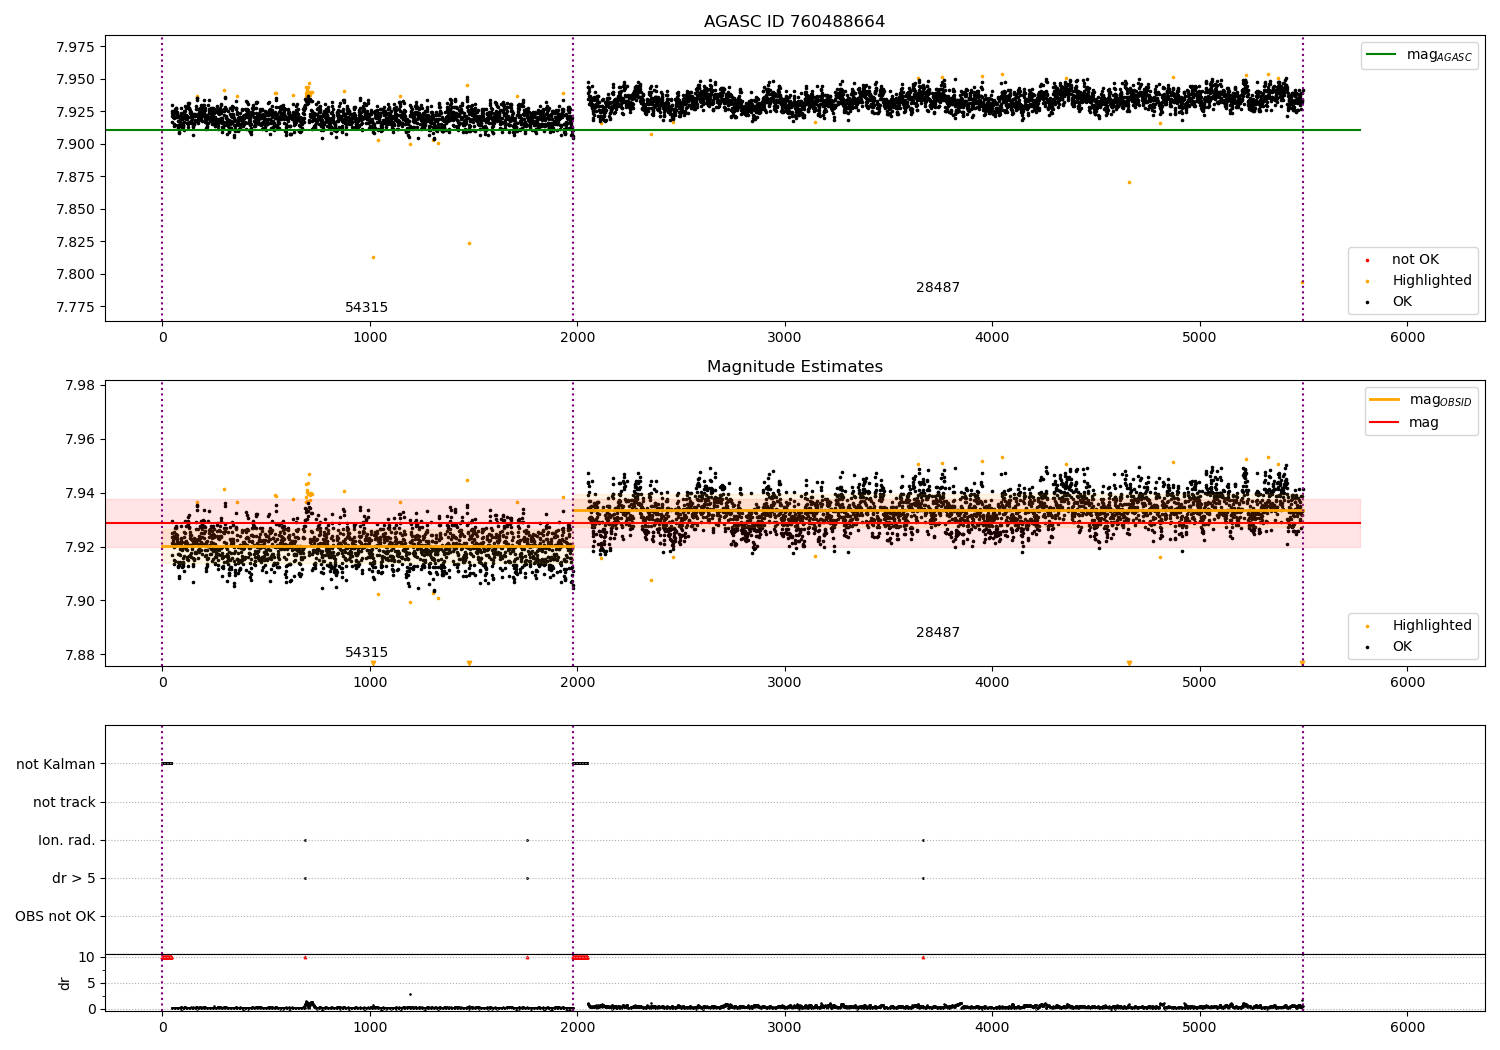Click the 7.800 y-axis tick label
The image size is (1500, 1050).
(75, 275)
